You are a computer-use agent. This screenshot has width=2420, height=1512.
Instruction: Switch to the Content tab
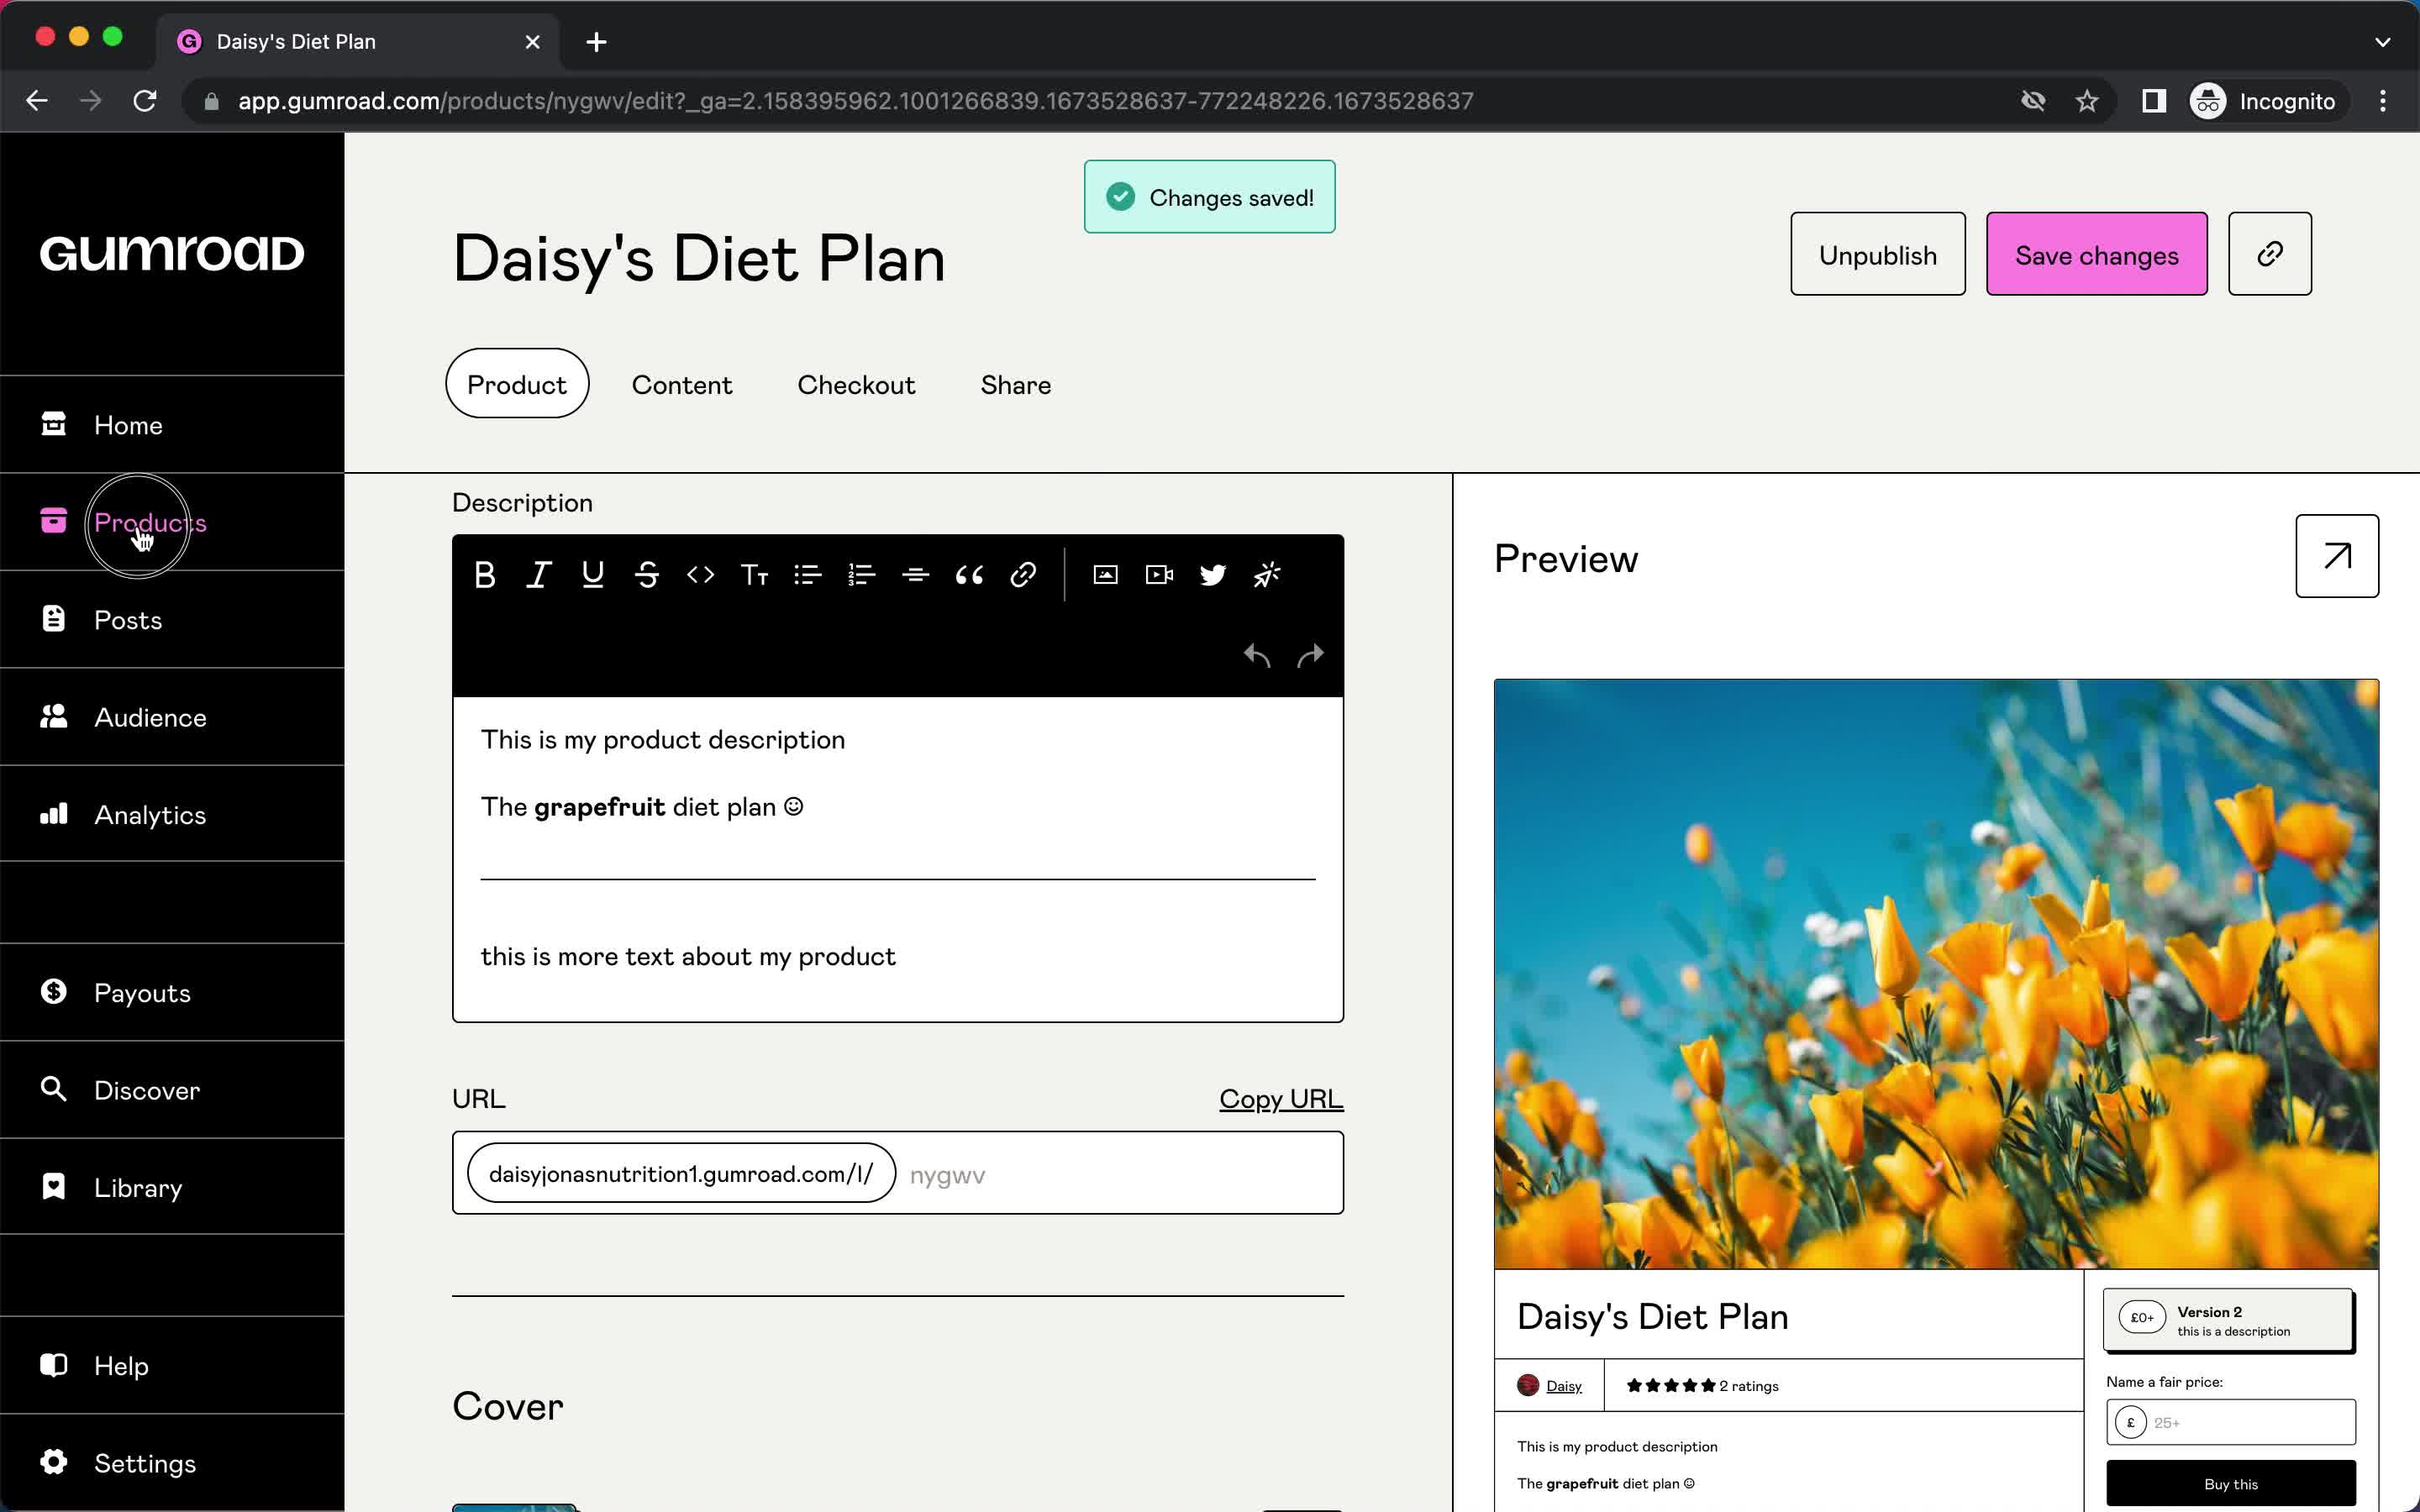pyautogui.click(x=681, y=383)
